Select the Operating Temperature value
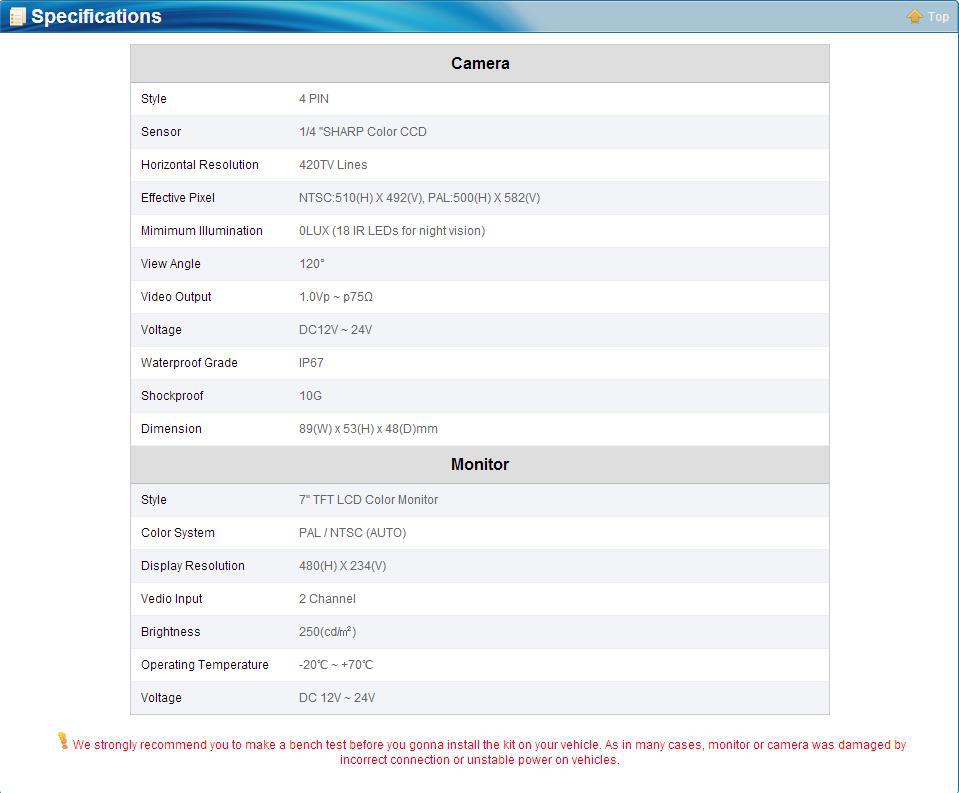 pos(336,665)
